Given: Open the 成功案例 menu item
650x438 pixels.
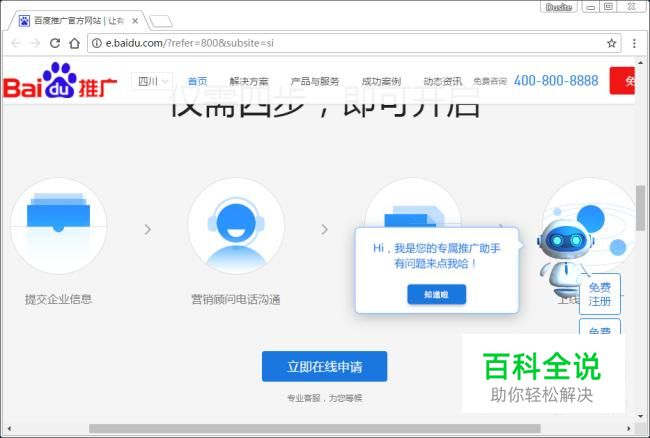Looking at the screenshot, I should click(x=381, y=81).
